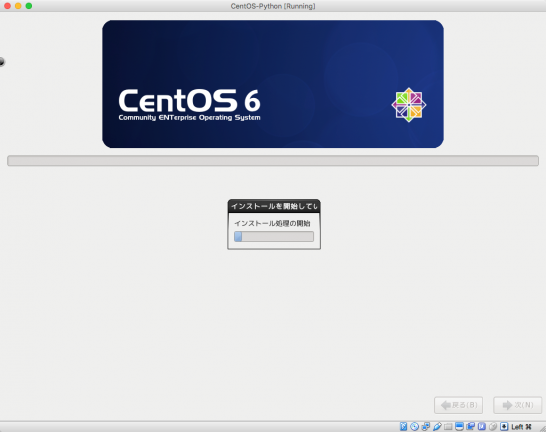This screenshot has height=432, width=546.
Task: Open the optical disc drive status icon
Action: click(x=414, y=426)
